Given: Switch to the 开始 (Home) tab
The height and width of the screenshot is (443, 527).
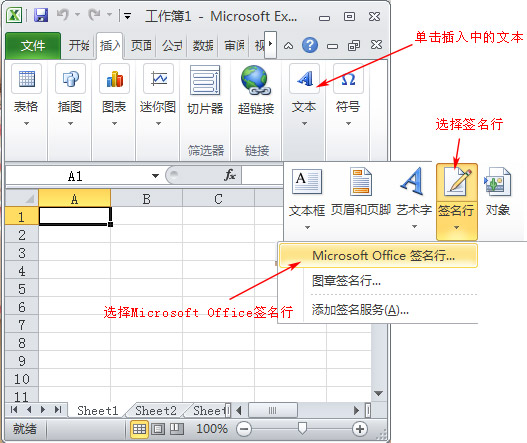Looking at the screenshot, I should [79, 45].
